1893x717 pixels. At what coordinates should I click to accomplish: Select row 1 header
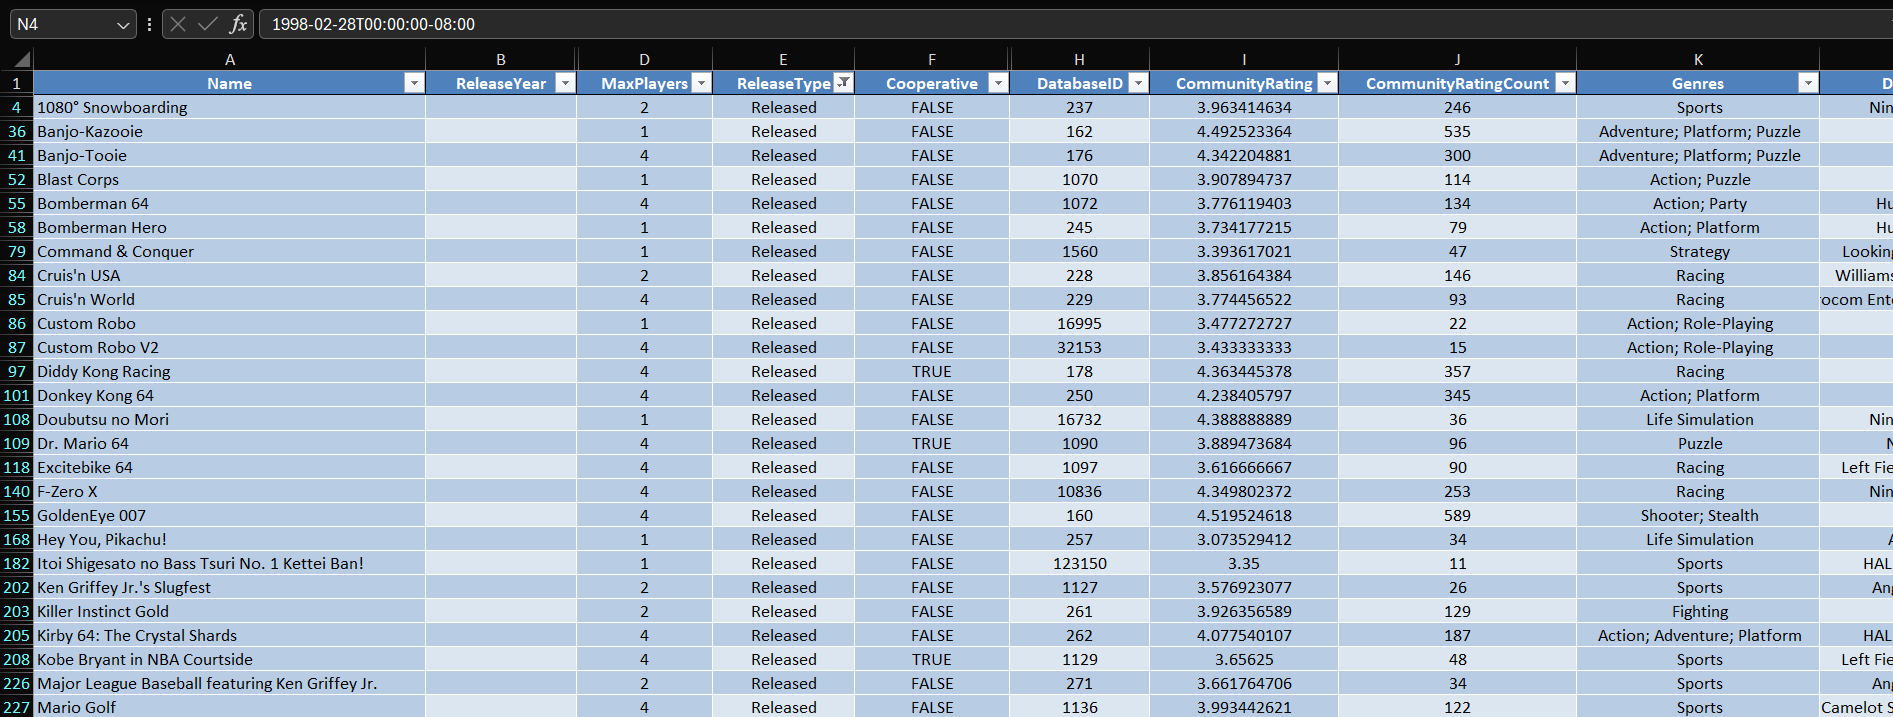click(x=17, y=83)
